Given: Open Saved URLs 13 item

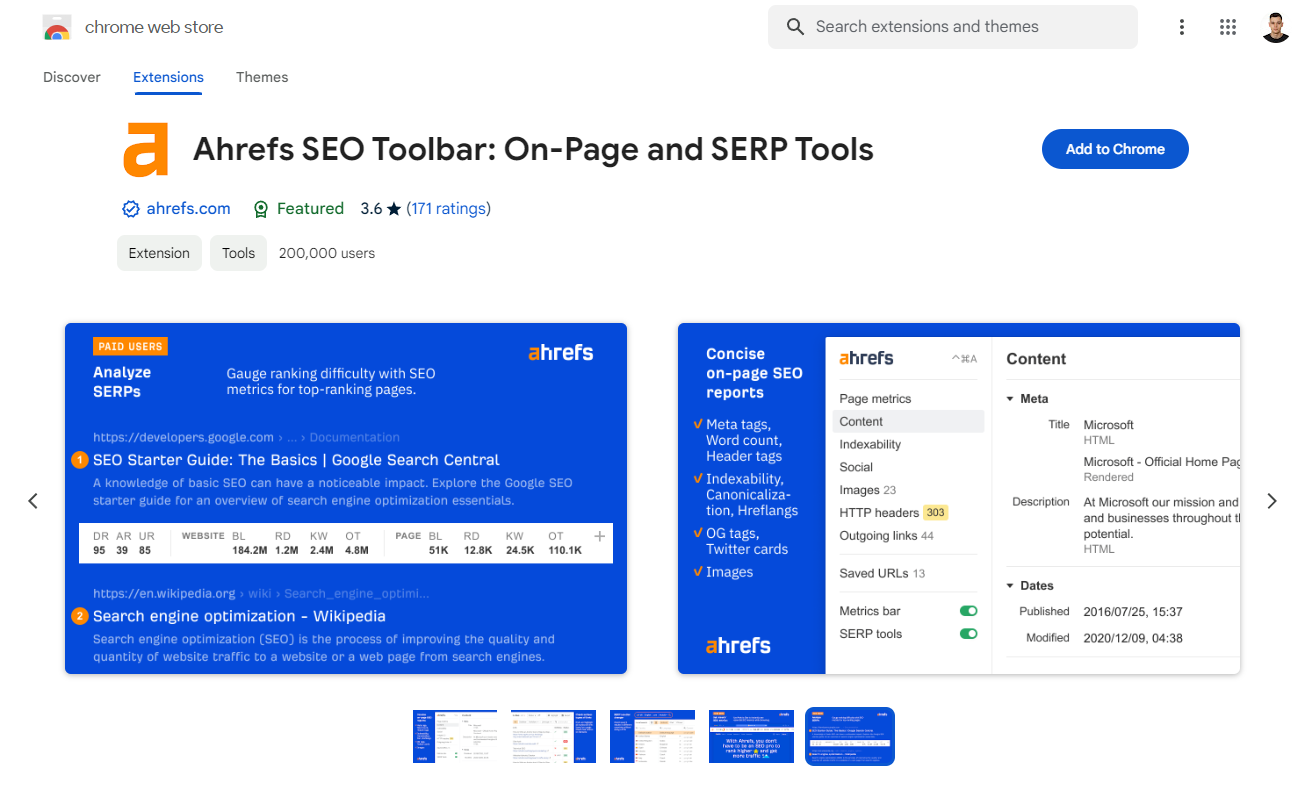Looking at the screenshot, I should 882,574.
